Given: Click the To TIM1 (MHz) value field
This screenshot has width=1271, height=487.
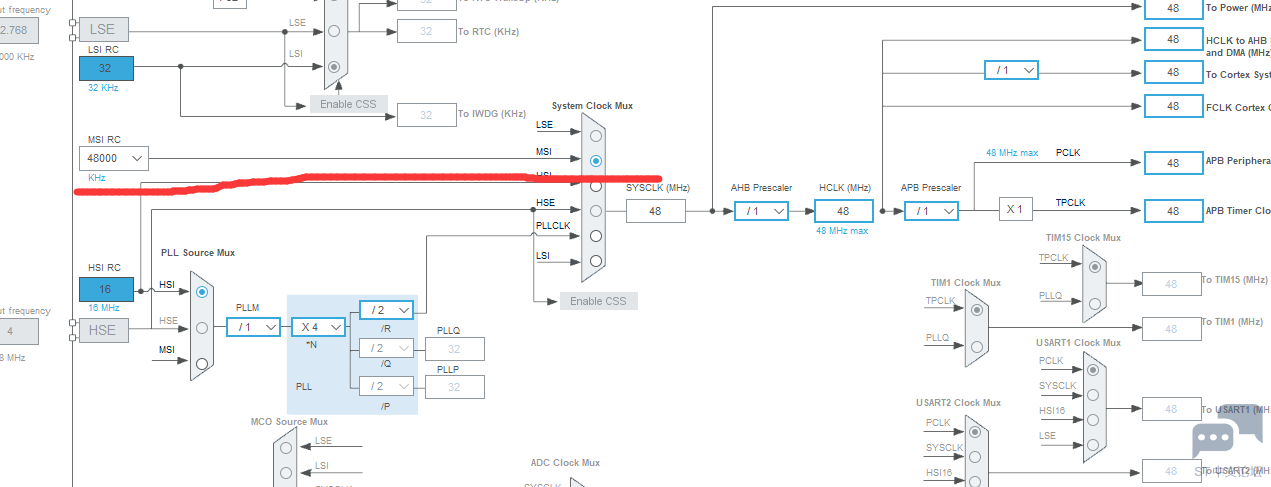Looking at the screenshot, I should click(x=1171, y=328).
